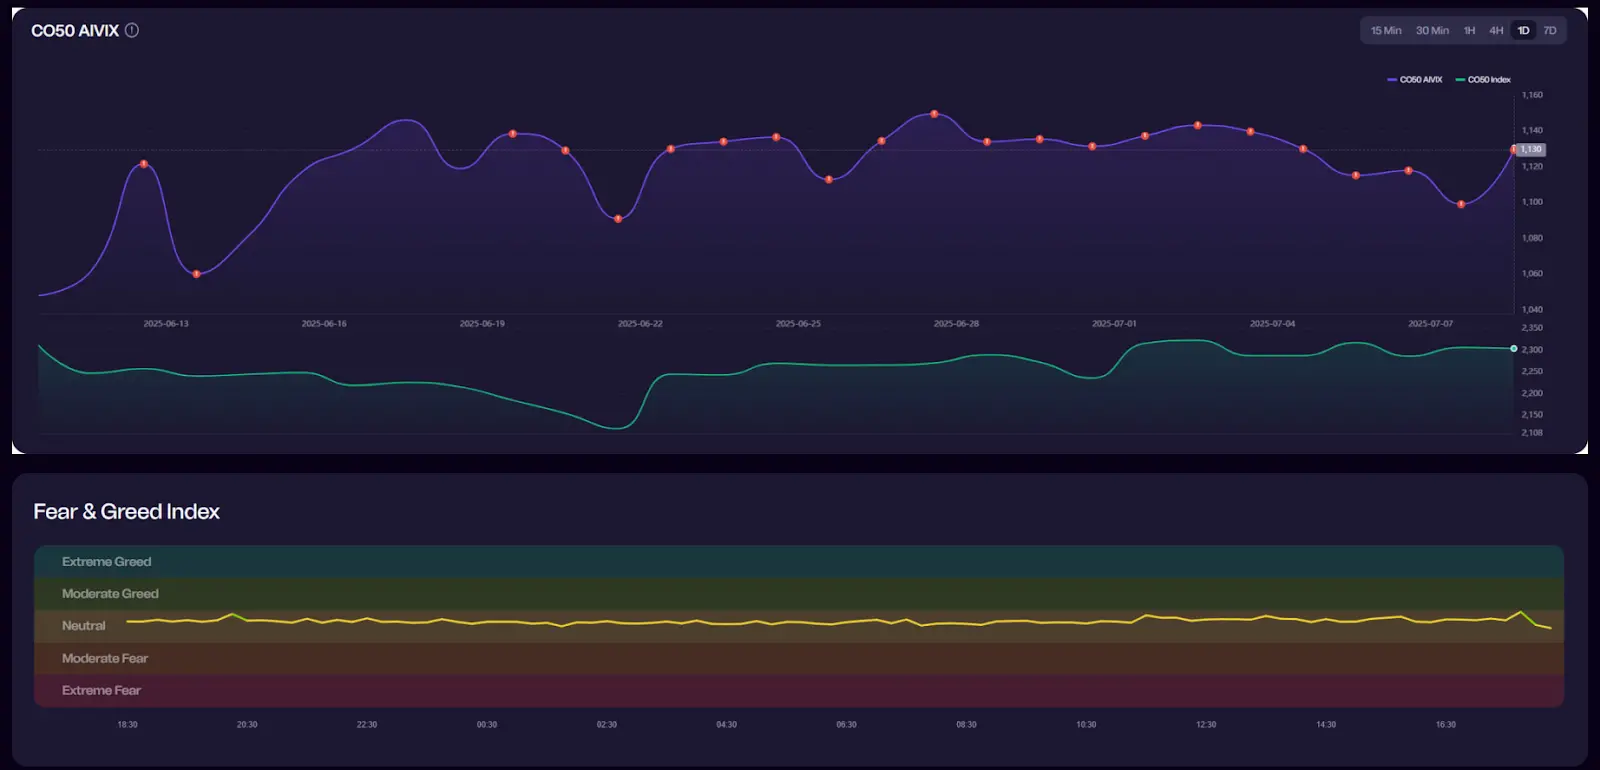Switch to the 7D timeframe view

click(1549, 31)
